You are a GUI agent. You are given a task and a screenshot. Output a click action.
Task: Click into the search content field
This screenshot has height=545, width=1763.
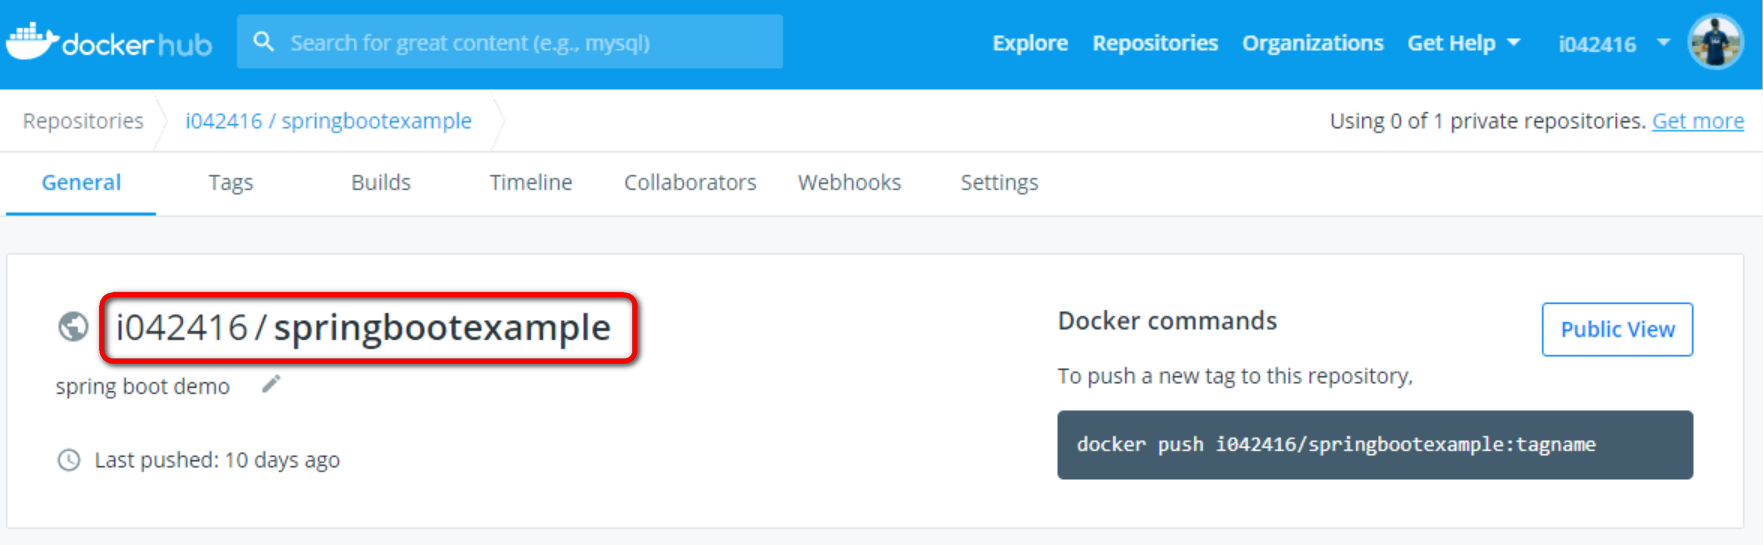[x=520, y=42]
